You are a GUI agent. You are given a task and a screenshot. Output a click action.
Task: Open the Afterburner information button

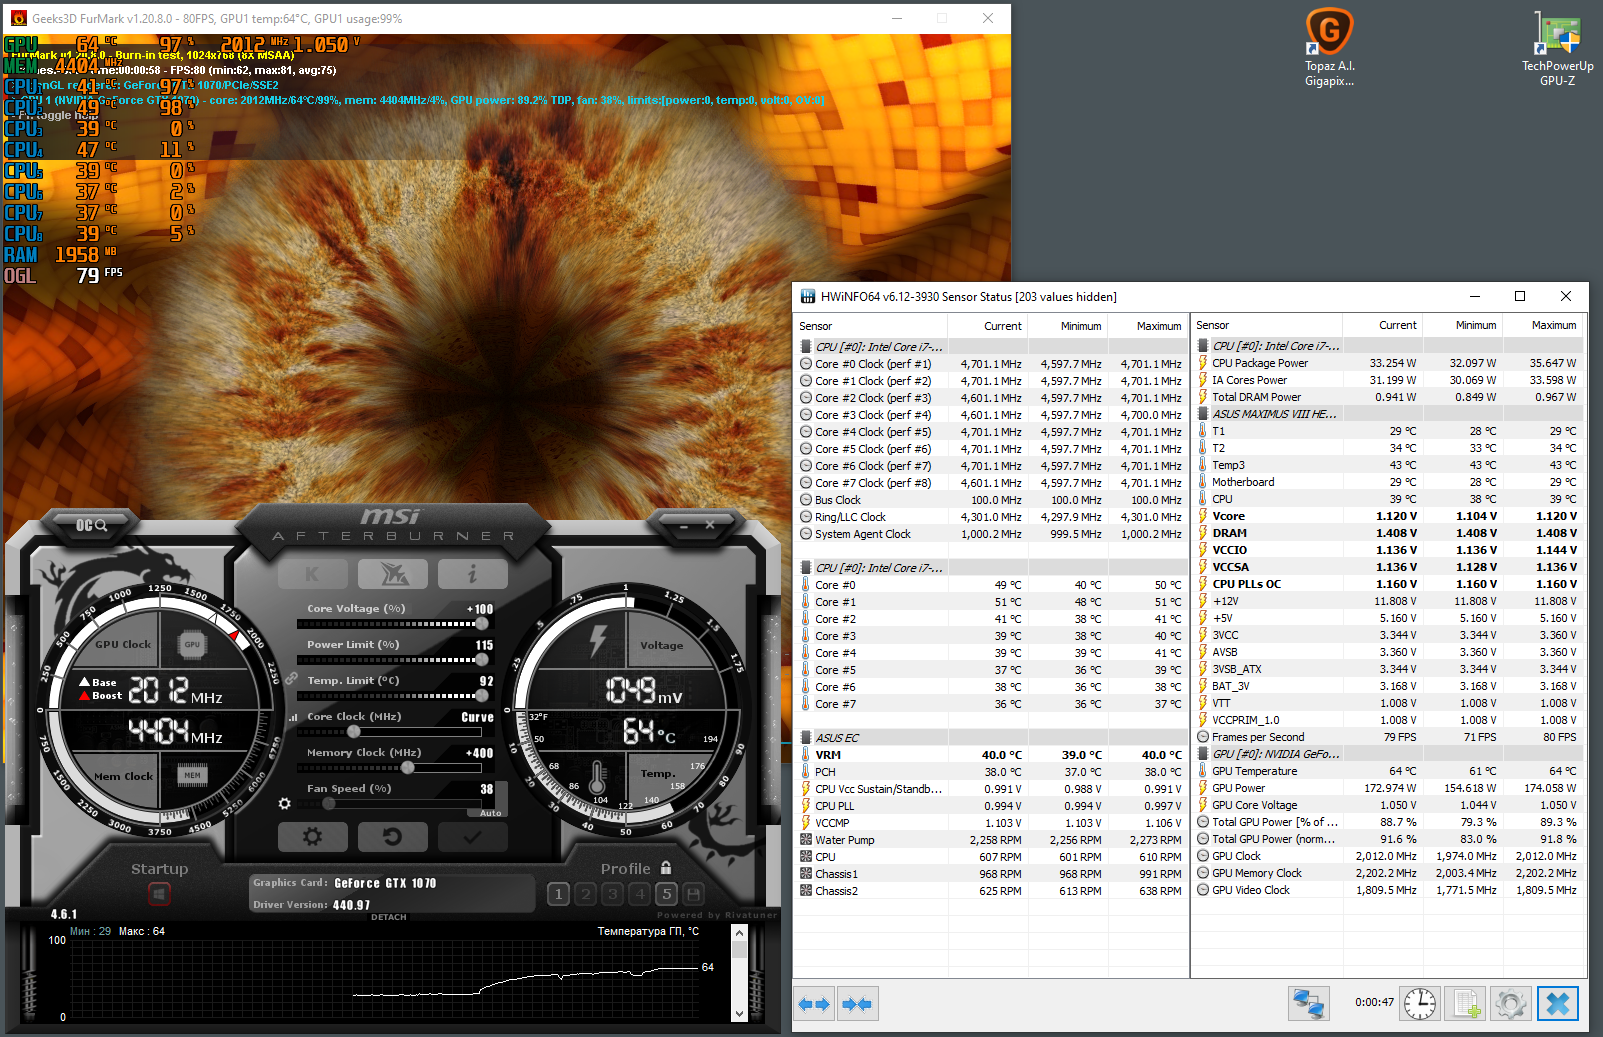tap(472, 574)
